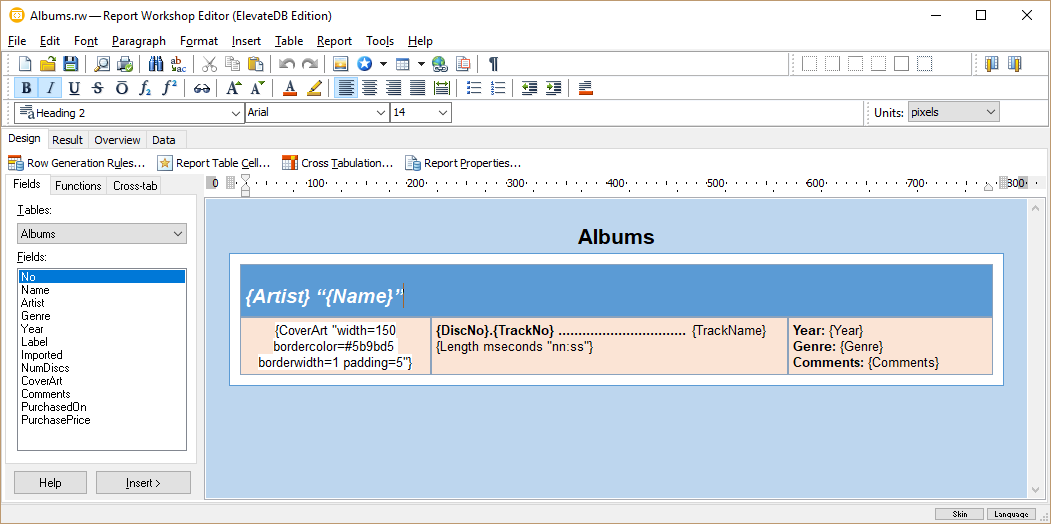Start a numbered list
Screen dimensions: 1051x524
tap(498, 88)
